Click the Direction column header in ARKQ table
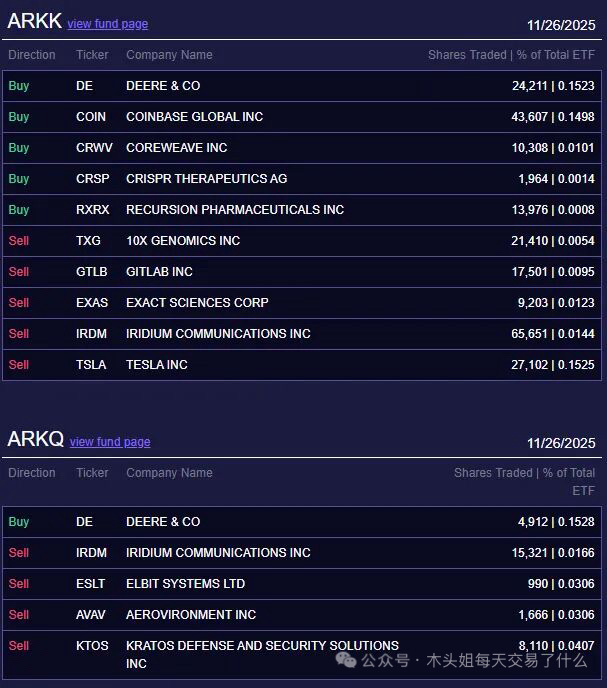Screen dimensions: 607x688 tap(32, 473)
